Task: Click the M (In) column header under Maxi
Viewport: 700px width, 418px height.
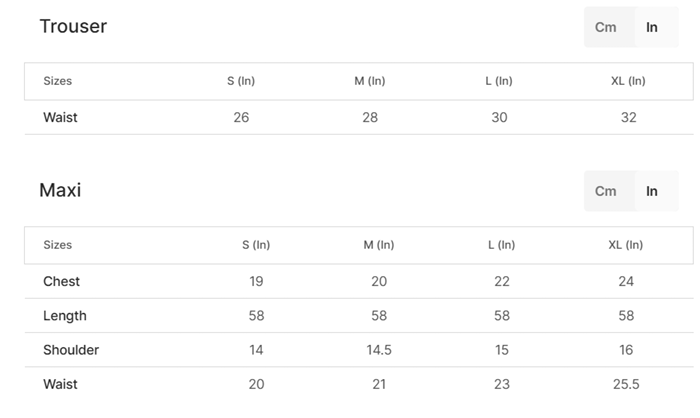Action: pos(379,245)
